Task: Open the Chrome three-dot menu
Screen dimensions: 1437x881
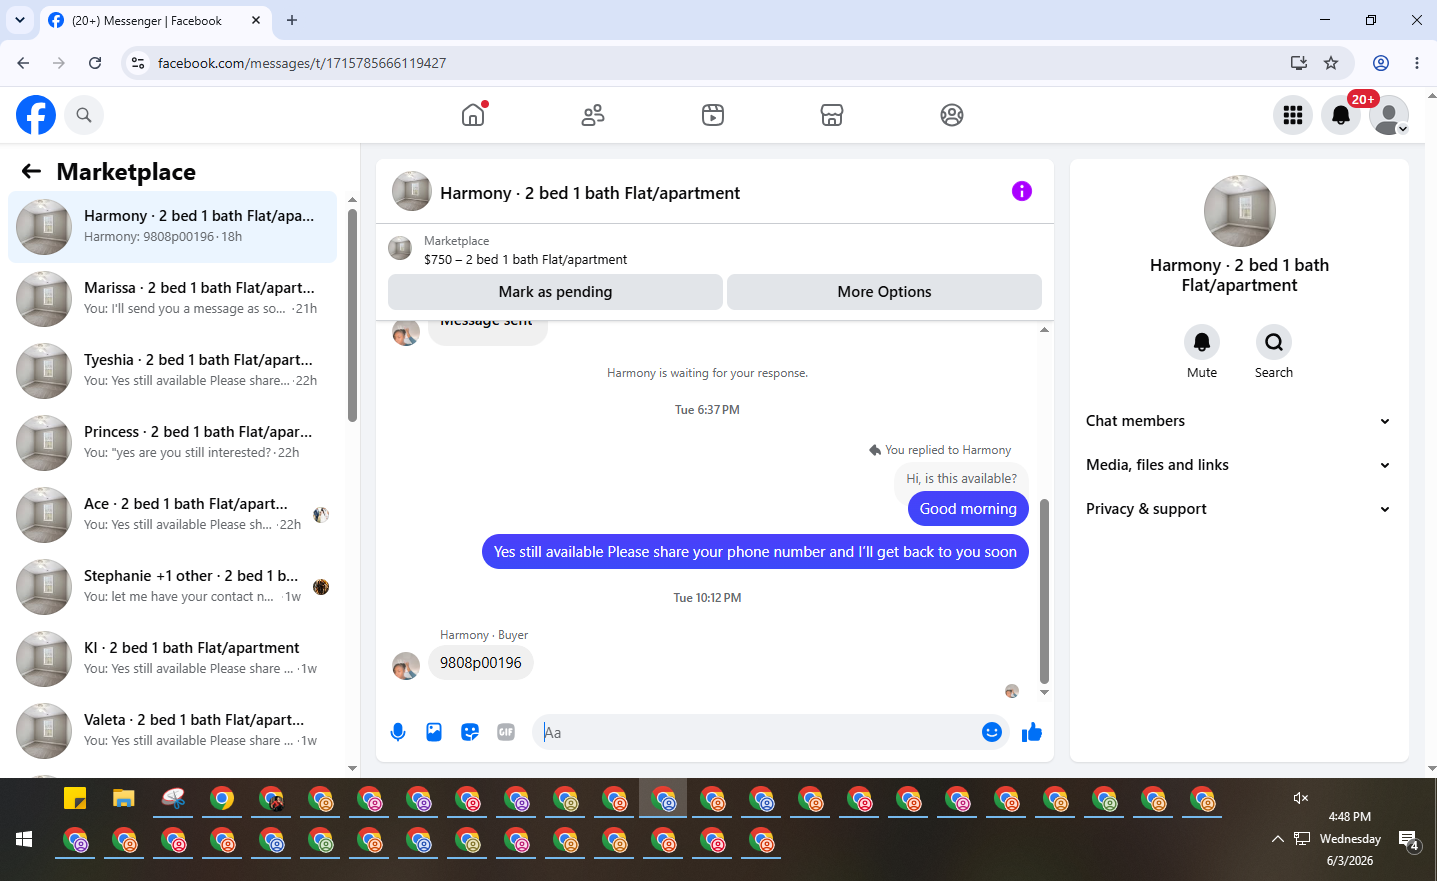Action: click(x=1417, y=63)
